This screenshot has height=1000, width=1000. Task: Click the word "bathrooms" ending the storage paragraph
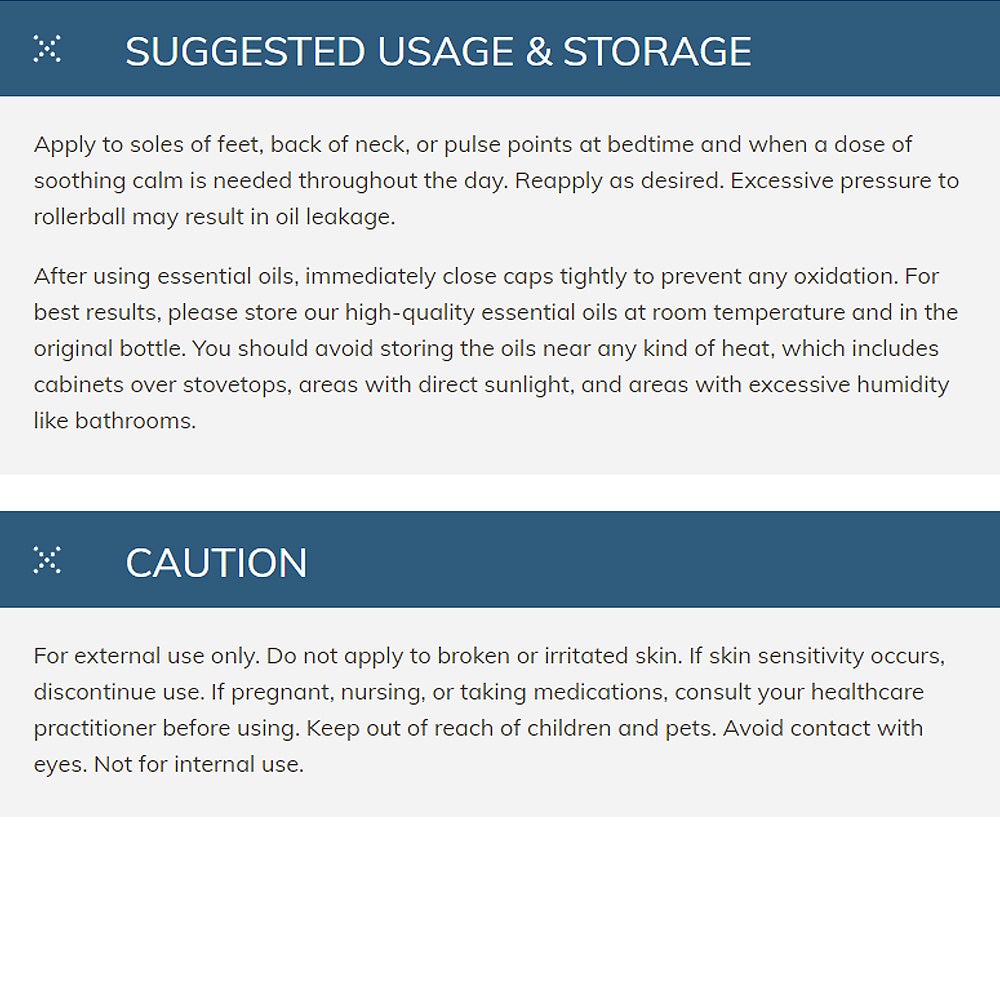[x=133, y=421]
